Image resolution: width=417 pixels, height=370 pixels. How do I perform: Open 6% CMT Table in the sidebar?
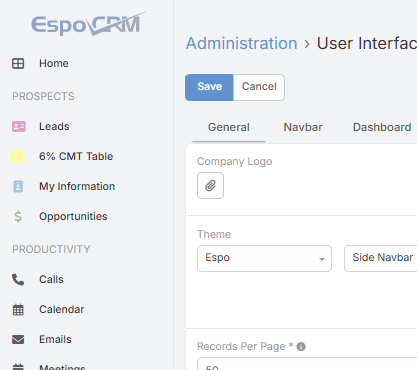(76, 156)
